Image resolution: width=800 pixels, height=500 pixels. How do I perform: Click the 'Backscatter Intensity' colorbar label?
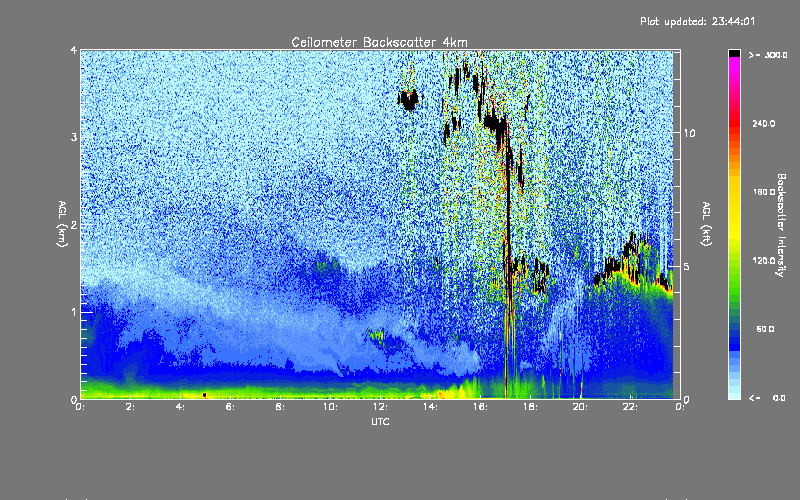coord(781,225)
